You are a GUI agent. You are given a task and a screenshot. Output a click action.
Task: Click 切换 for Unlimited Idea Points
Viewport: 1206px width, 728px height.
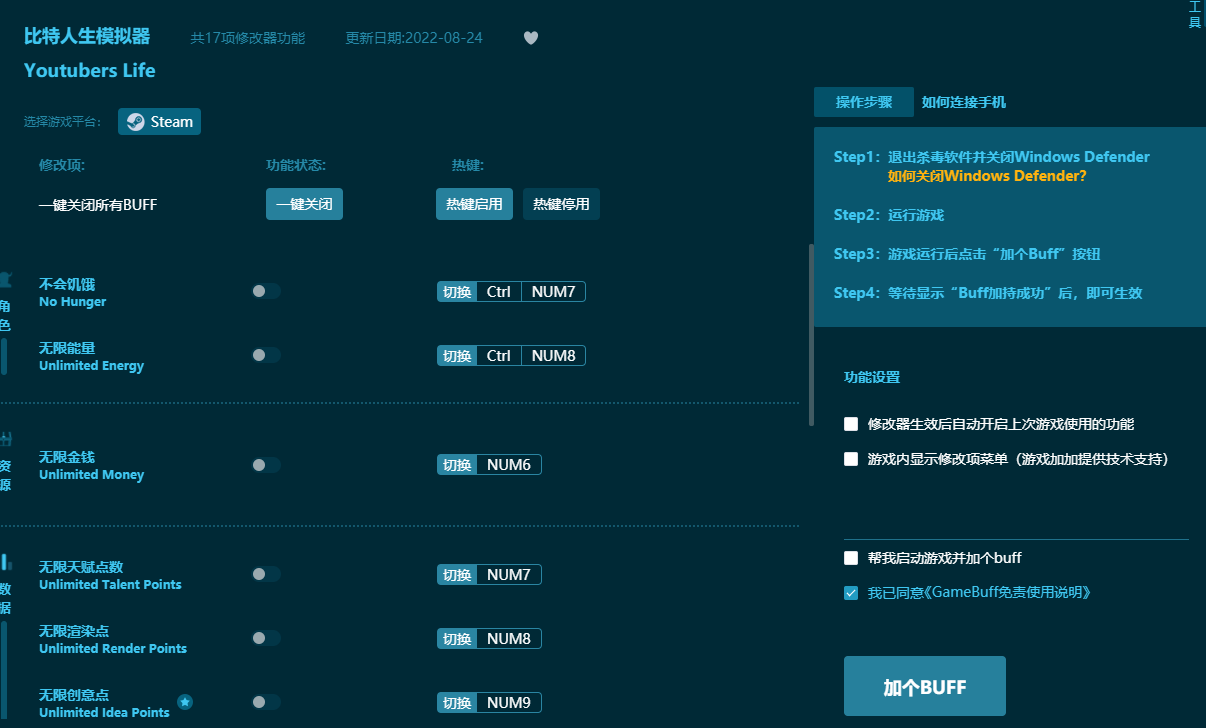click(457, 703)
